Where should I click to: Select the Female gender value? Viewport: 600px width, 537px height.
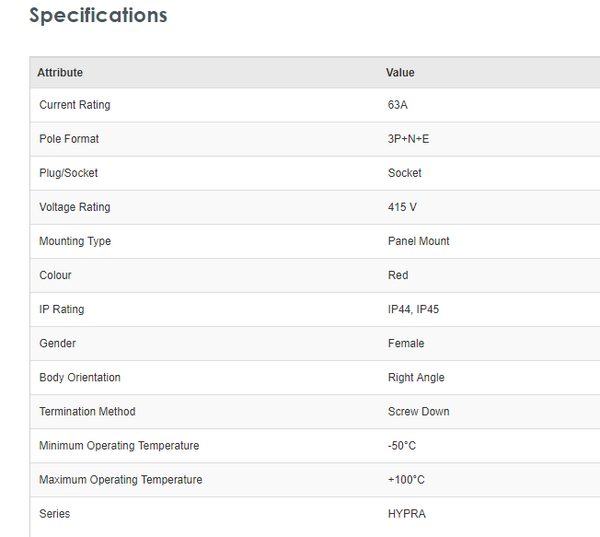click(x=406, y=343)
